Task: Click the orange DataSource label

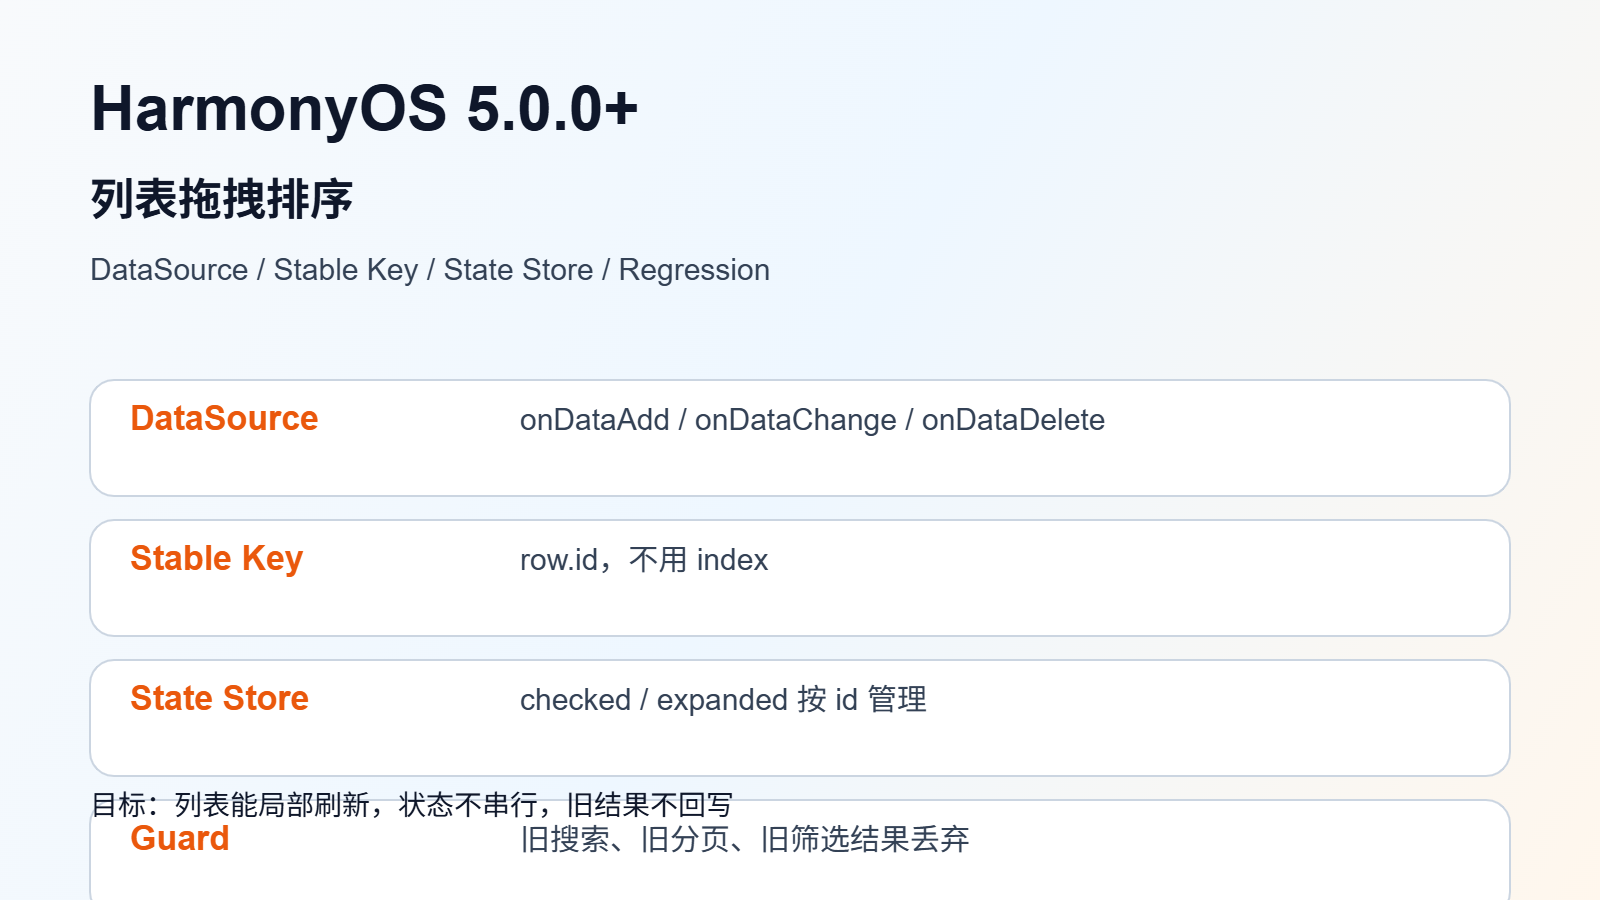Action: (x=224, y=418)
